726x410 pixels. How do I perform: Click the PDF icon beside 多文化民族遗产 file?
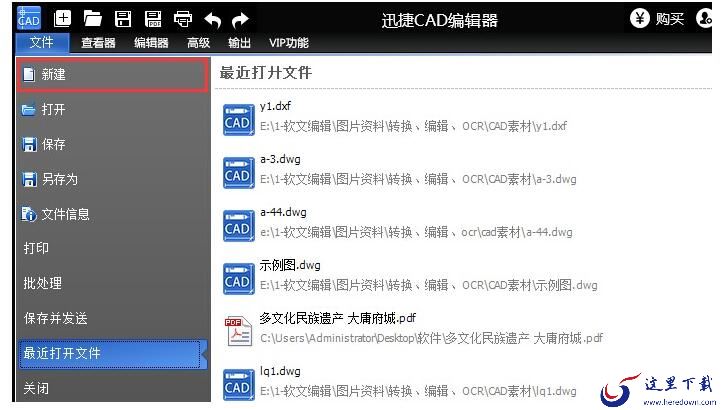click(x=239, y=331)
